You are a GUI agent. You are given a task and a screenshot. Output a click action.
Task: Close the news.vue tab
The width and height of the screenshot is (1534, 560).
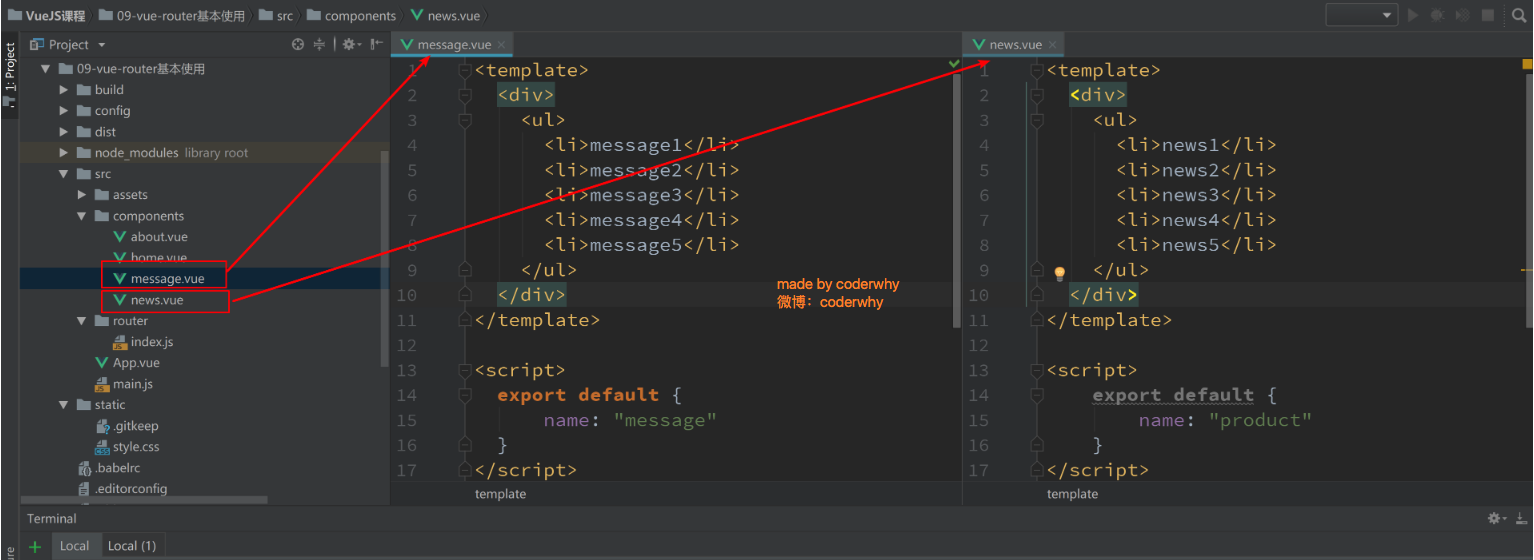pos(1053,45)
